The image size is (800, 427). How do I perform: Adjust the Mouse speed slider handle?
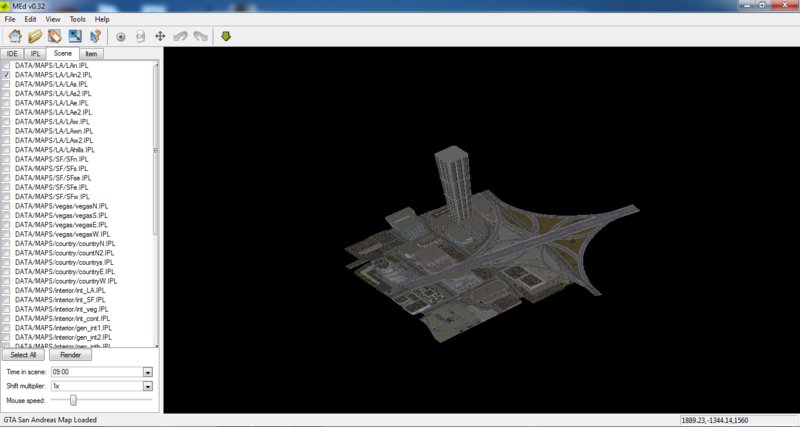(73, 400)
